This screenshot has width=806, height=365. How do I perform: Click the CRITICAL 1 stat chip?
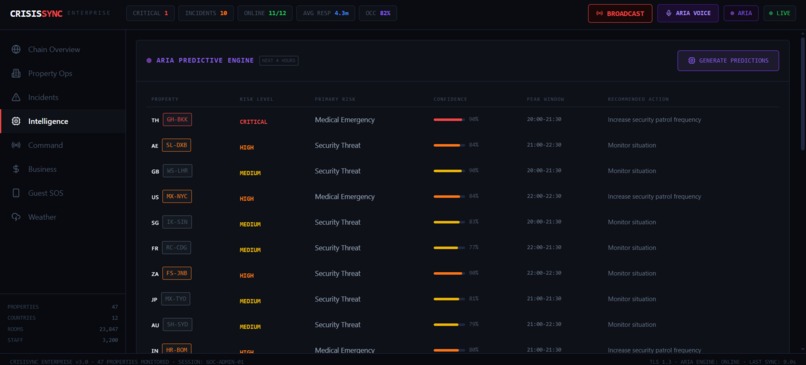(150, 13)
